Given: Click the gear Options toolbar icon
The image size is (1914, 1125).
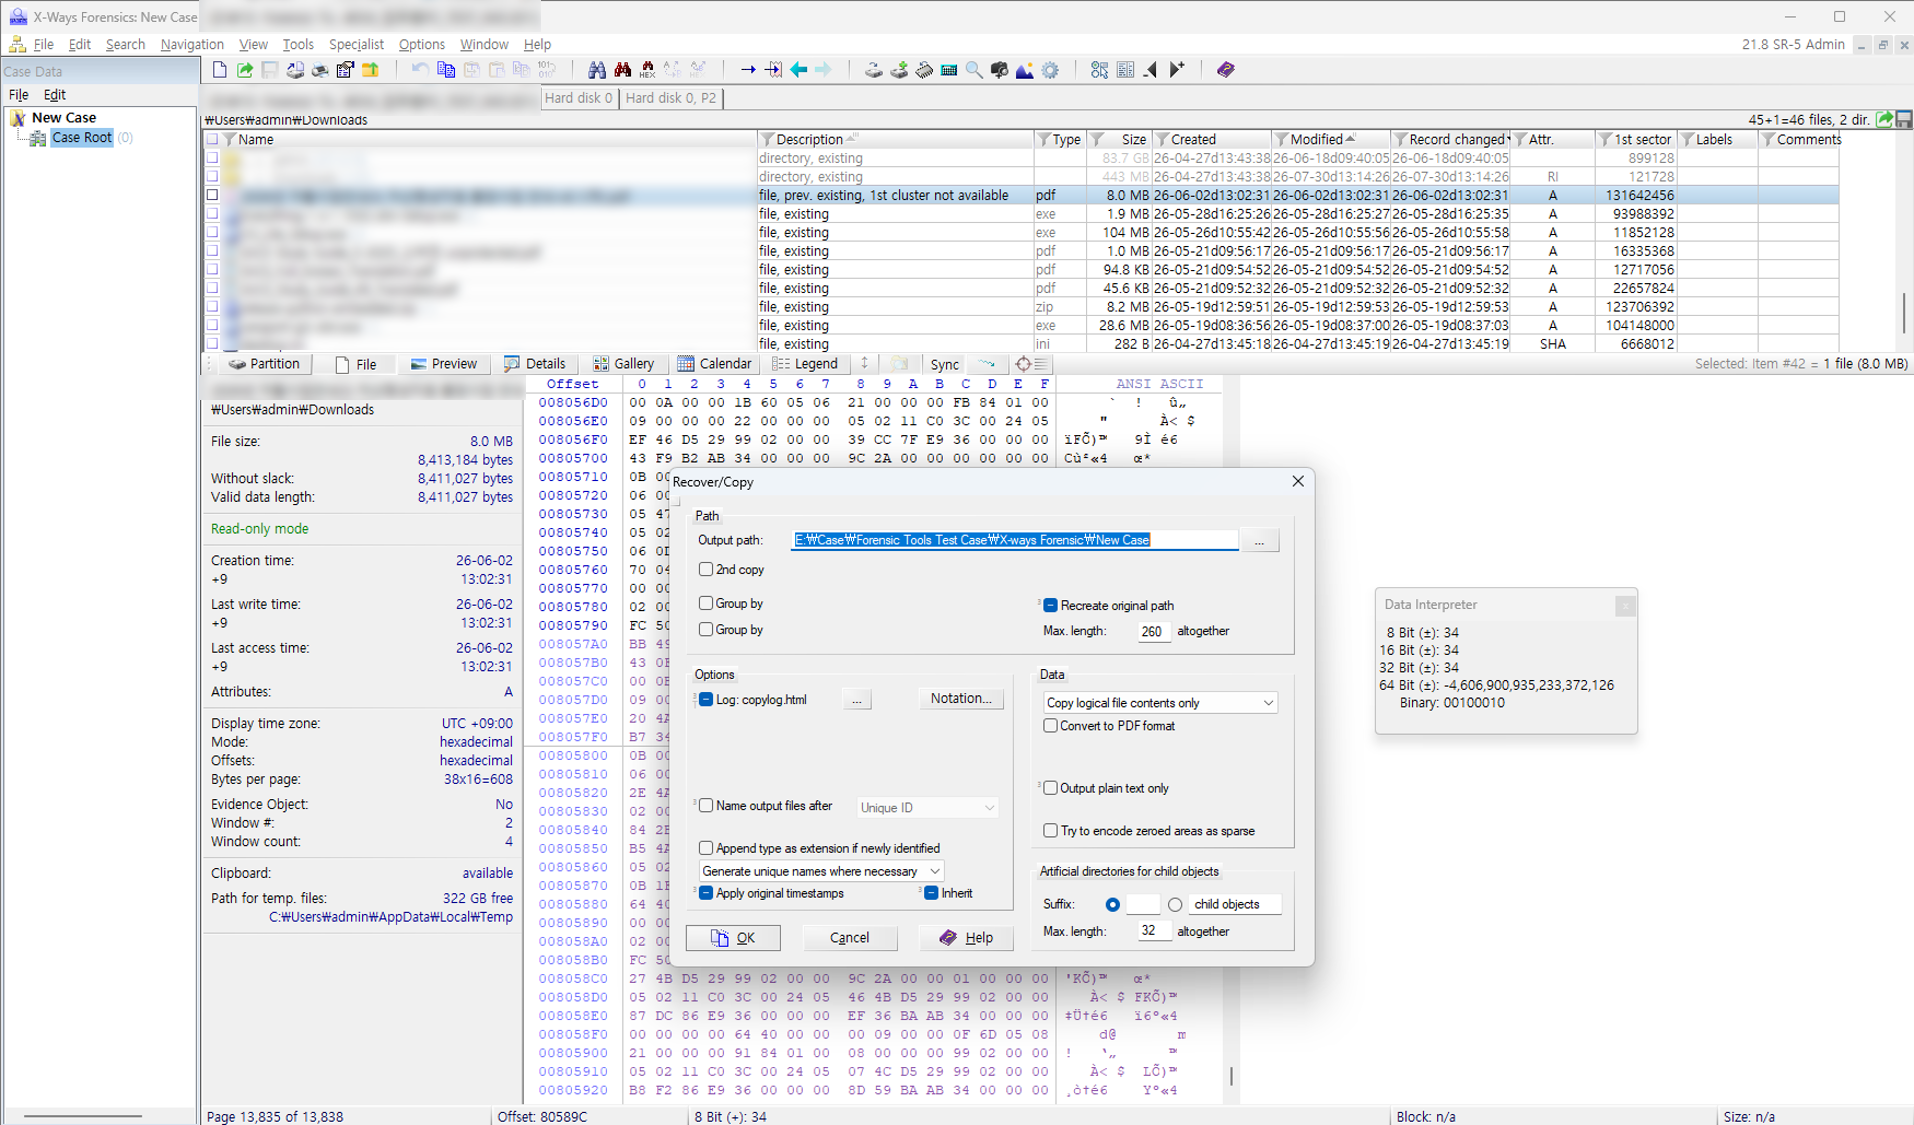Looking at the screenshot, I should [x=1050, y=70].
